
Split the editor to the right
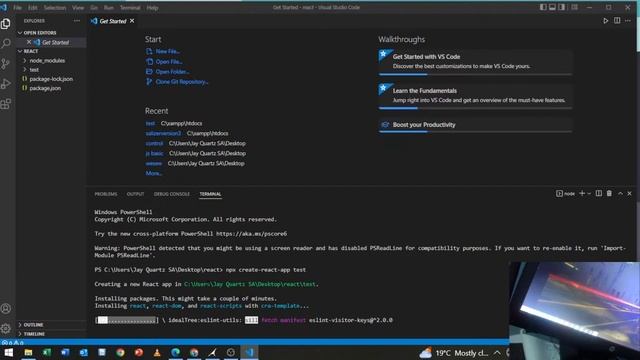617,21
